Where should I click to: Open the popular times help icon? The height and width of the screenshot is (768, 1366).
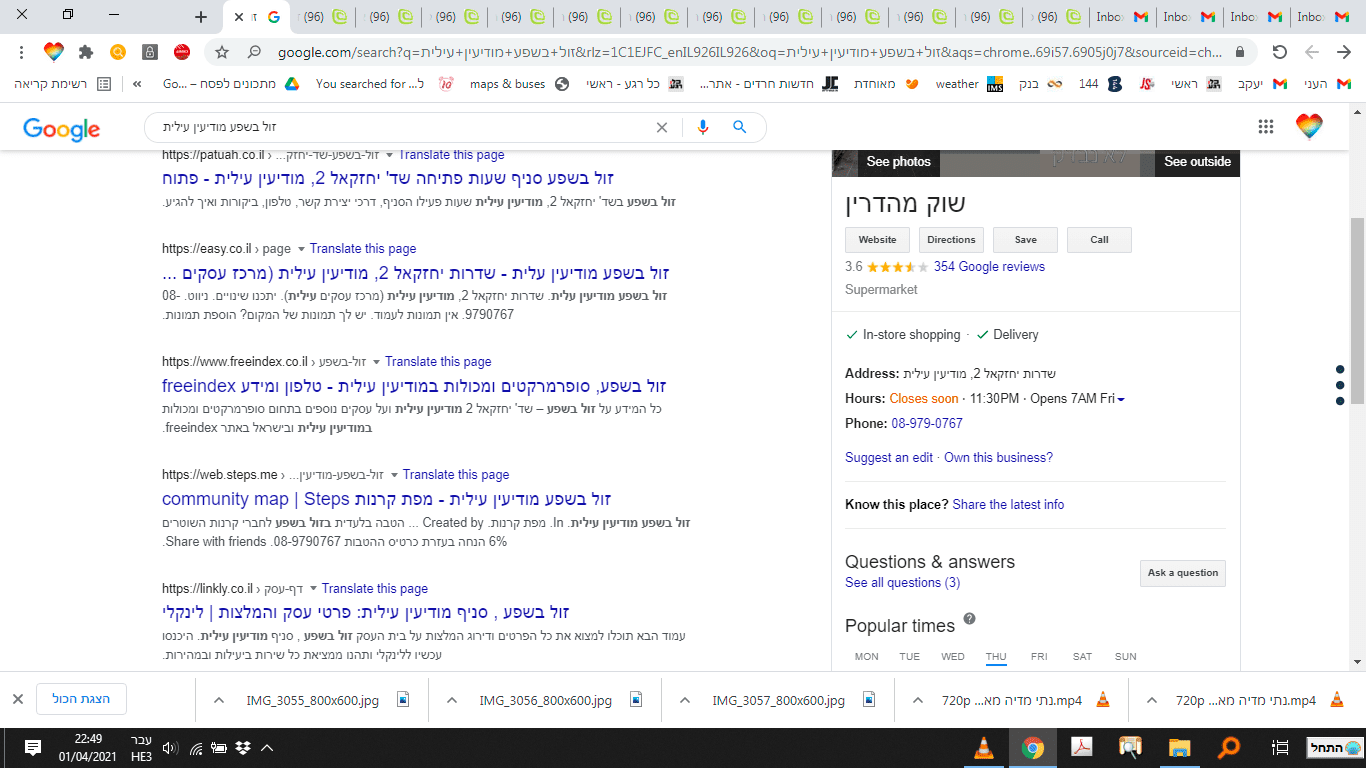(x=969, y=619)
